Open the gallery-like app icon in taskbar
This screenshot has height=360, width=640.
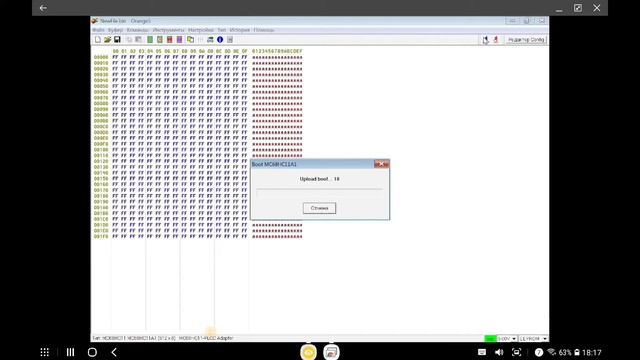(x=331, y=352)
